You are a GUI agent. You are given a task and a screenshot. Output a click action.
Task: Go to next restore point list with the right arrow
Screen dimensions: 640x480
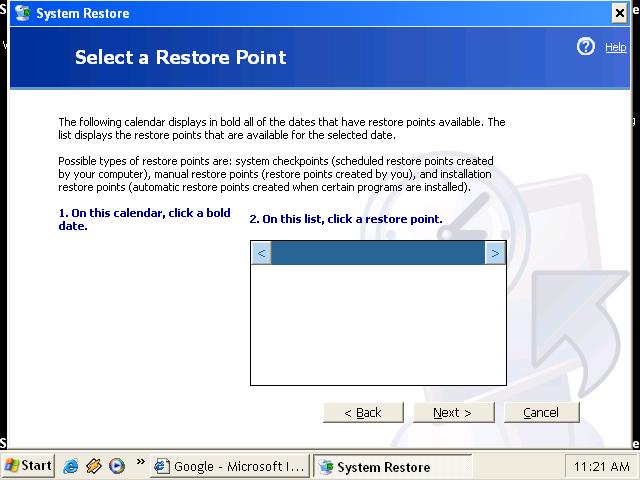tap(495, 253)
